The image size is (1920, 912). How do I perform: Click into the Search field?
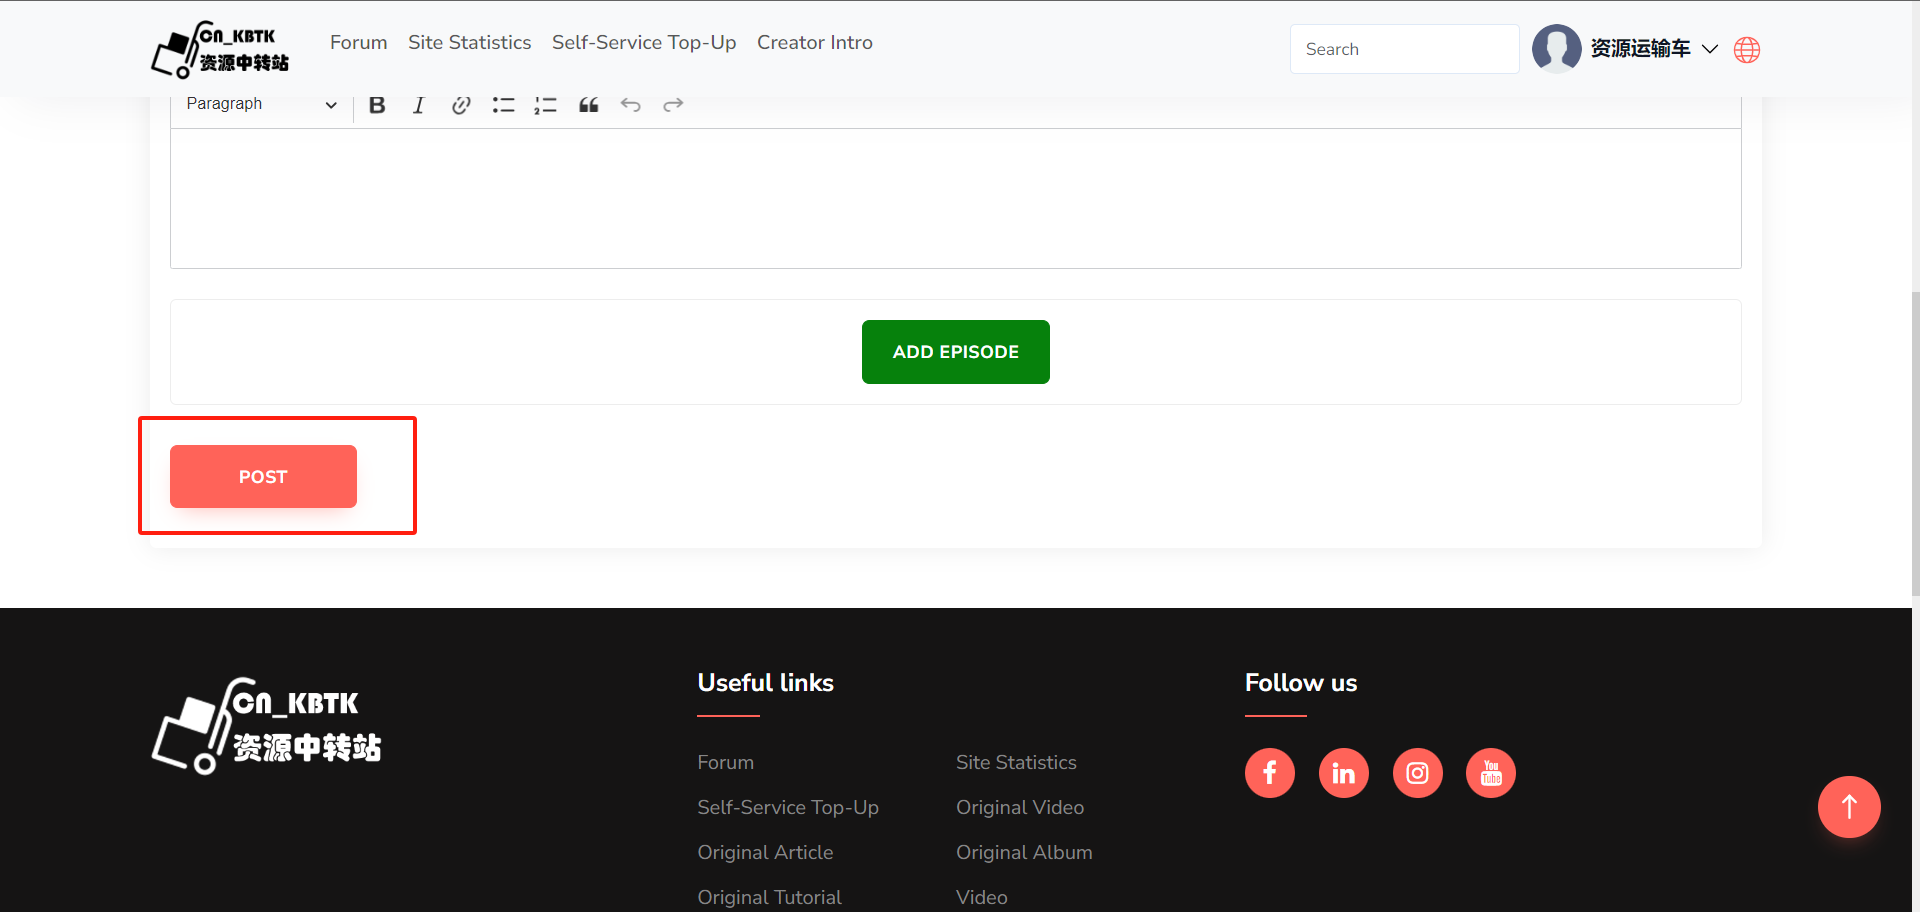[1404, 49]
